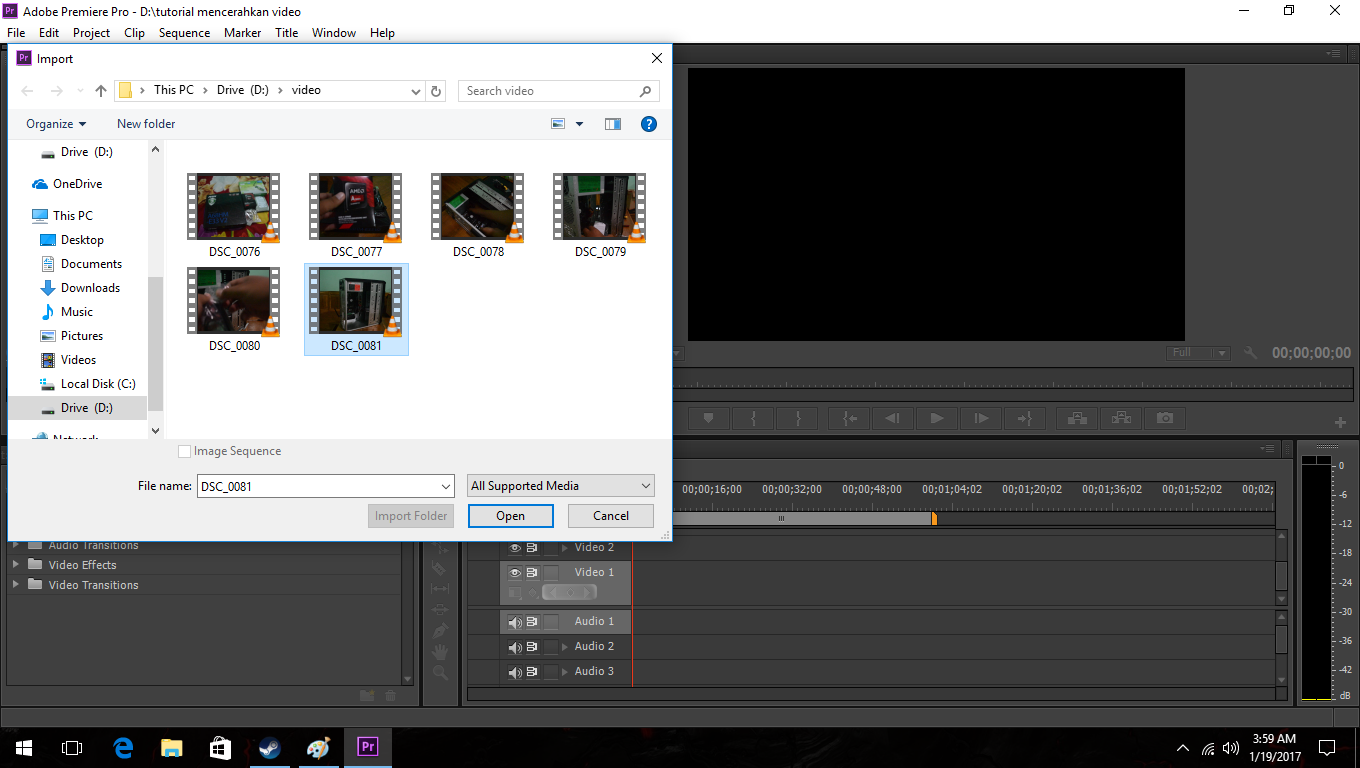
Task: Expand the Audio 3 track
Action: coord(565,672)
